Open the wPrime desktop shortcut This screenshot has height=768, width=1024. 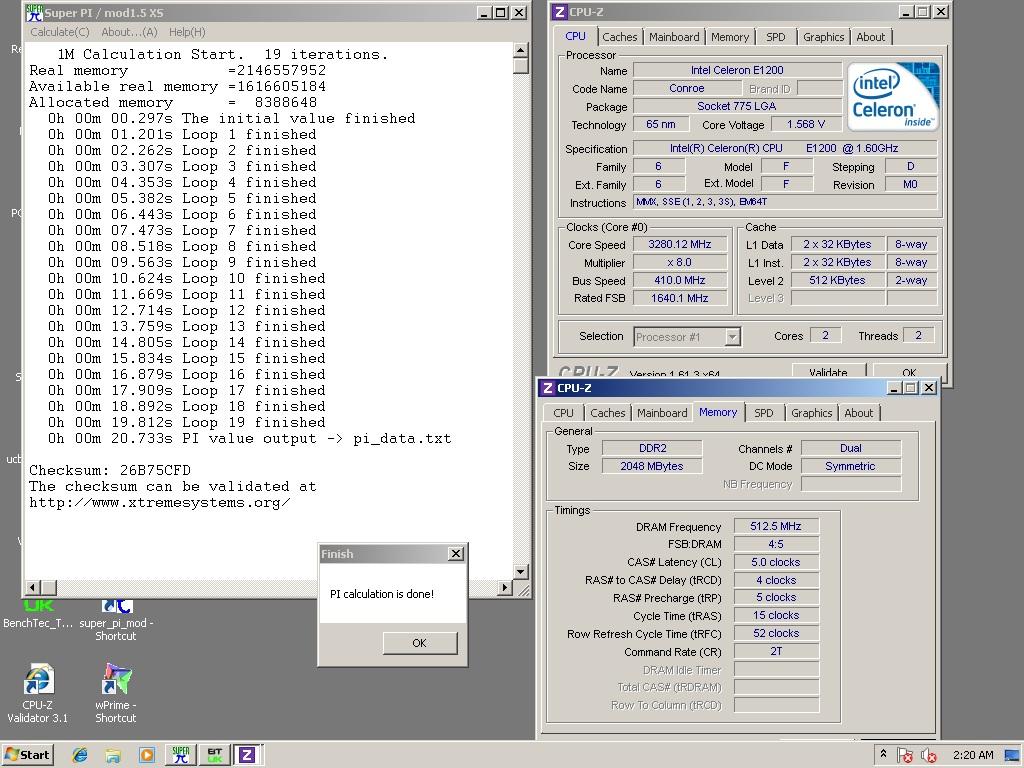pyautogui.click(x=116, y=694)
